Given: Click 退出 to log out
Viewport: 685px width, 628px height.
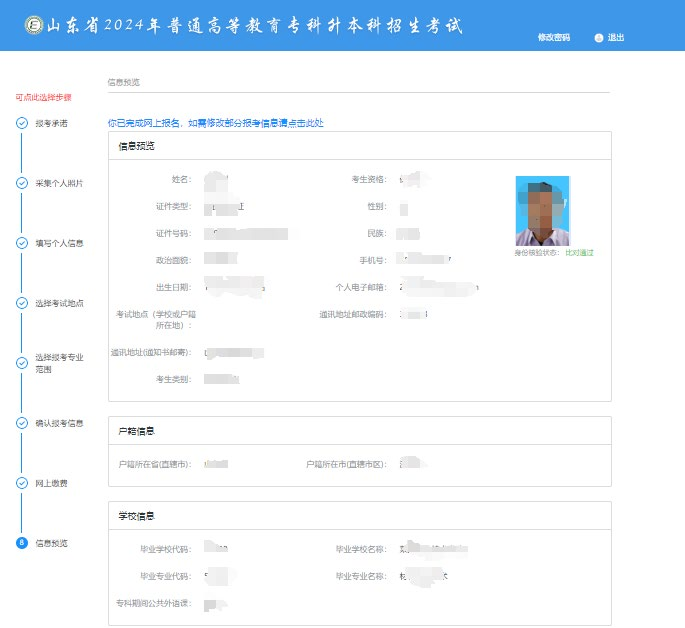Looking at the screenshot, I should (616, 38).
